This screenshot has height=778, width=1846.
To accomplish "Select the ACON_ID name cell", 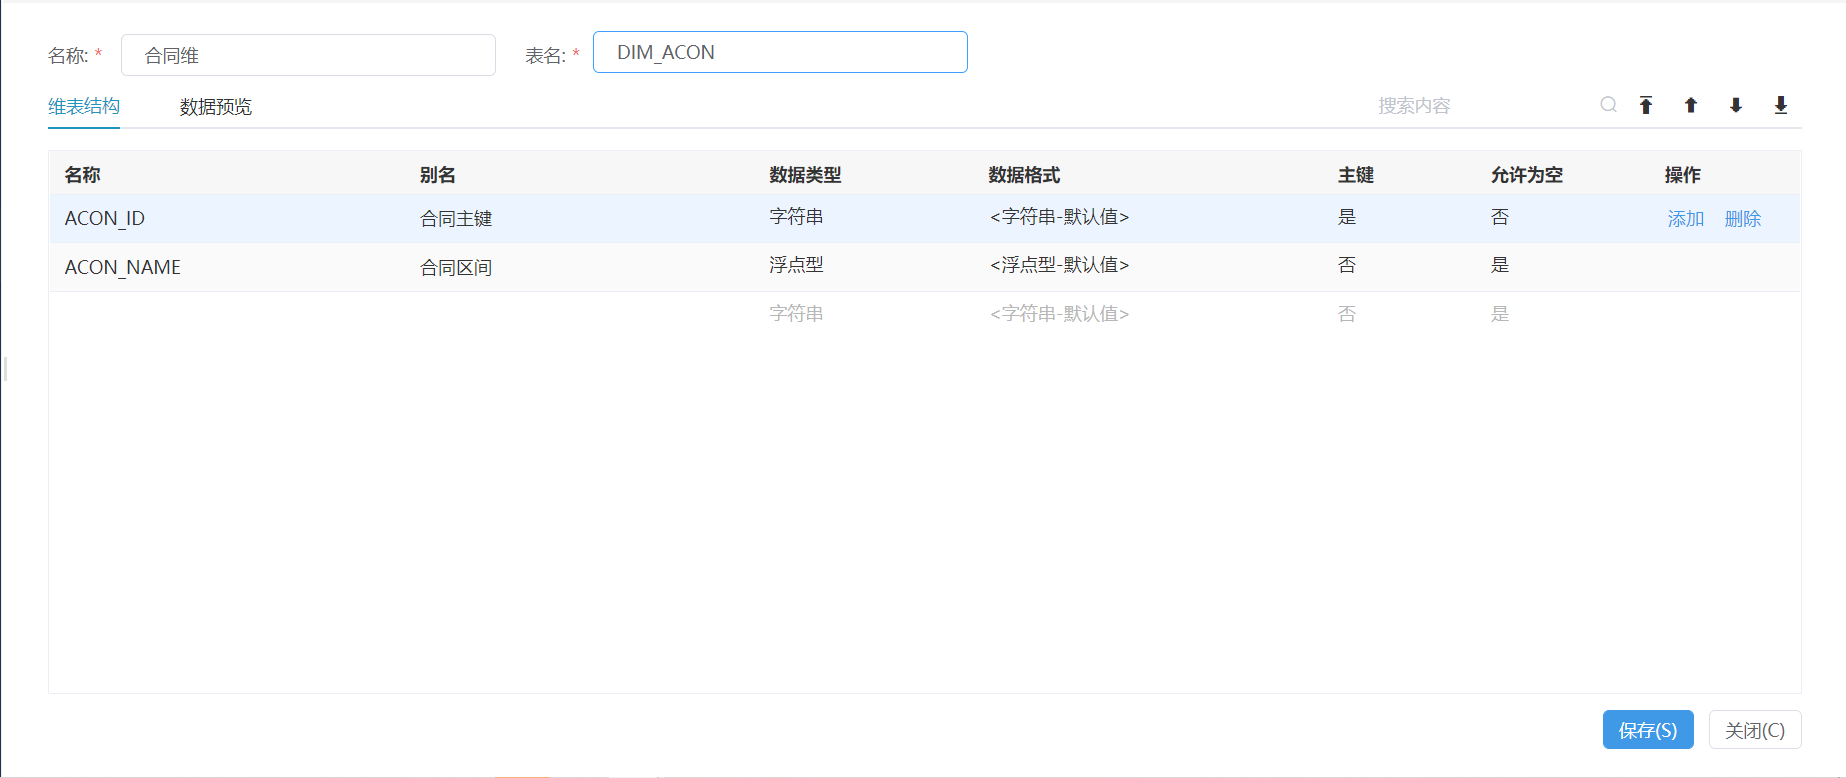I will (105, 218).
